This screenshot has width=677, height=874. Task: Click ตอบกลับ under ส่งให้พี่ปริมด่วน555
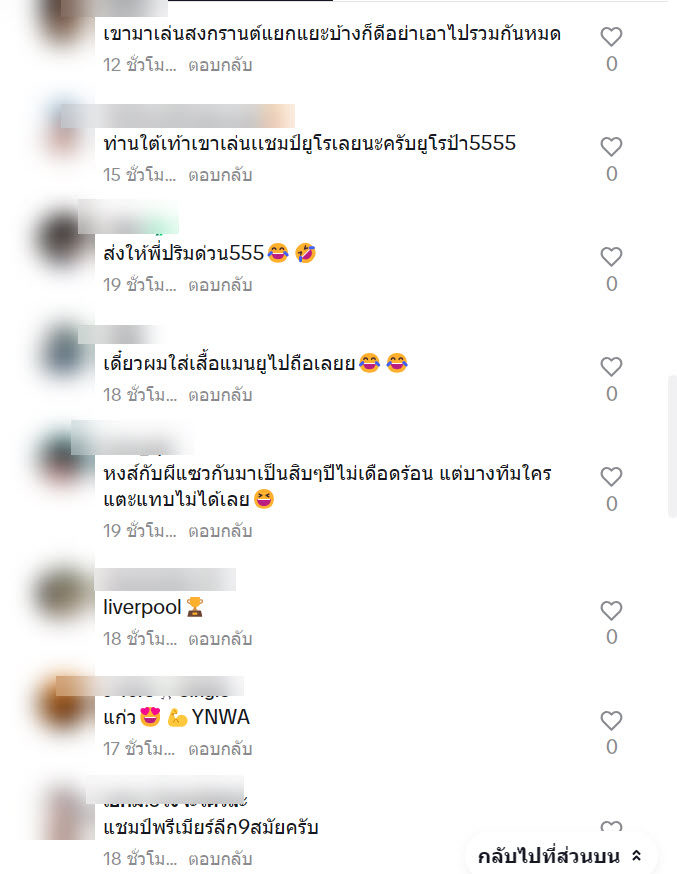(220, 285)
